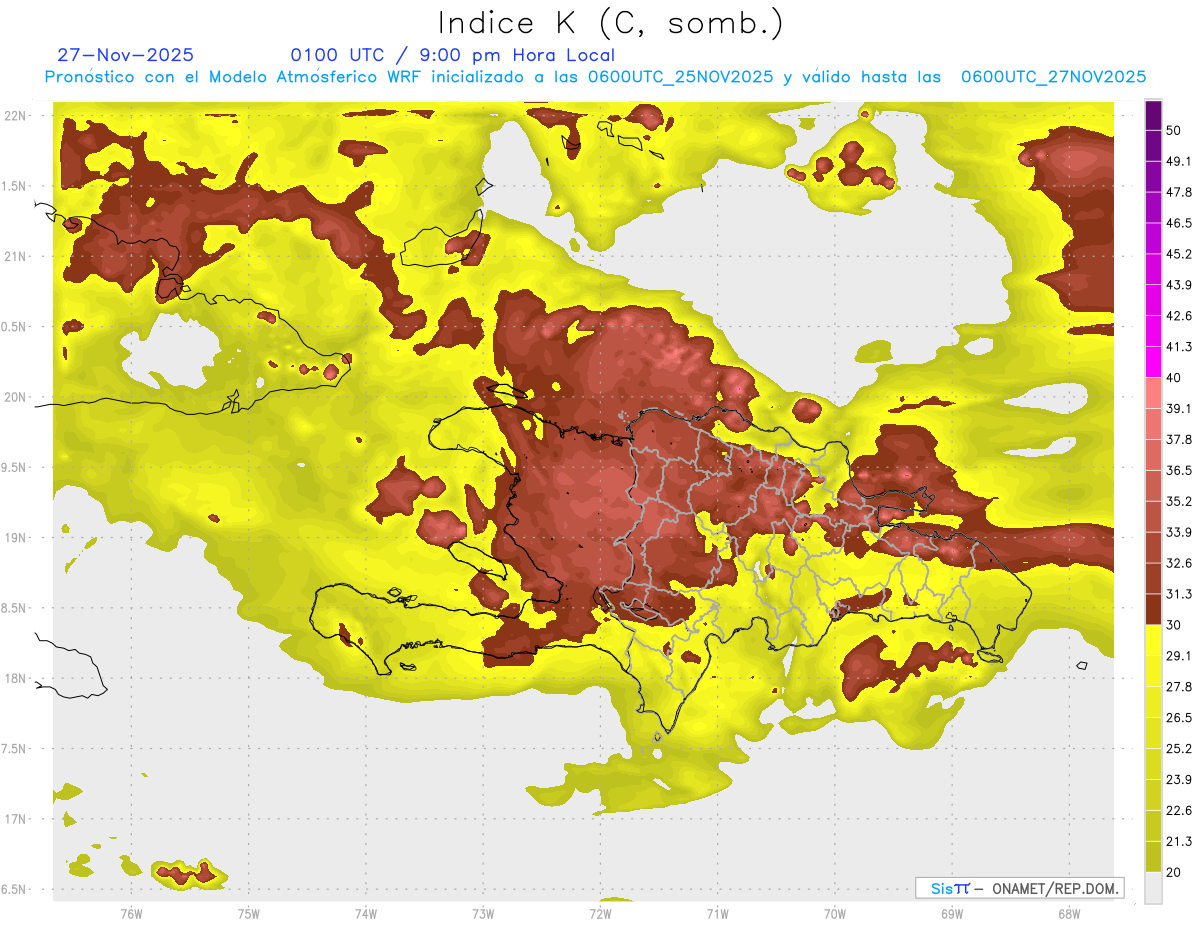
Task: Click the colorbar value '42.6'
Action: (x=1178, y=316)
